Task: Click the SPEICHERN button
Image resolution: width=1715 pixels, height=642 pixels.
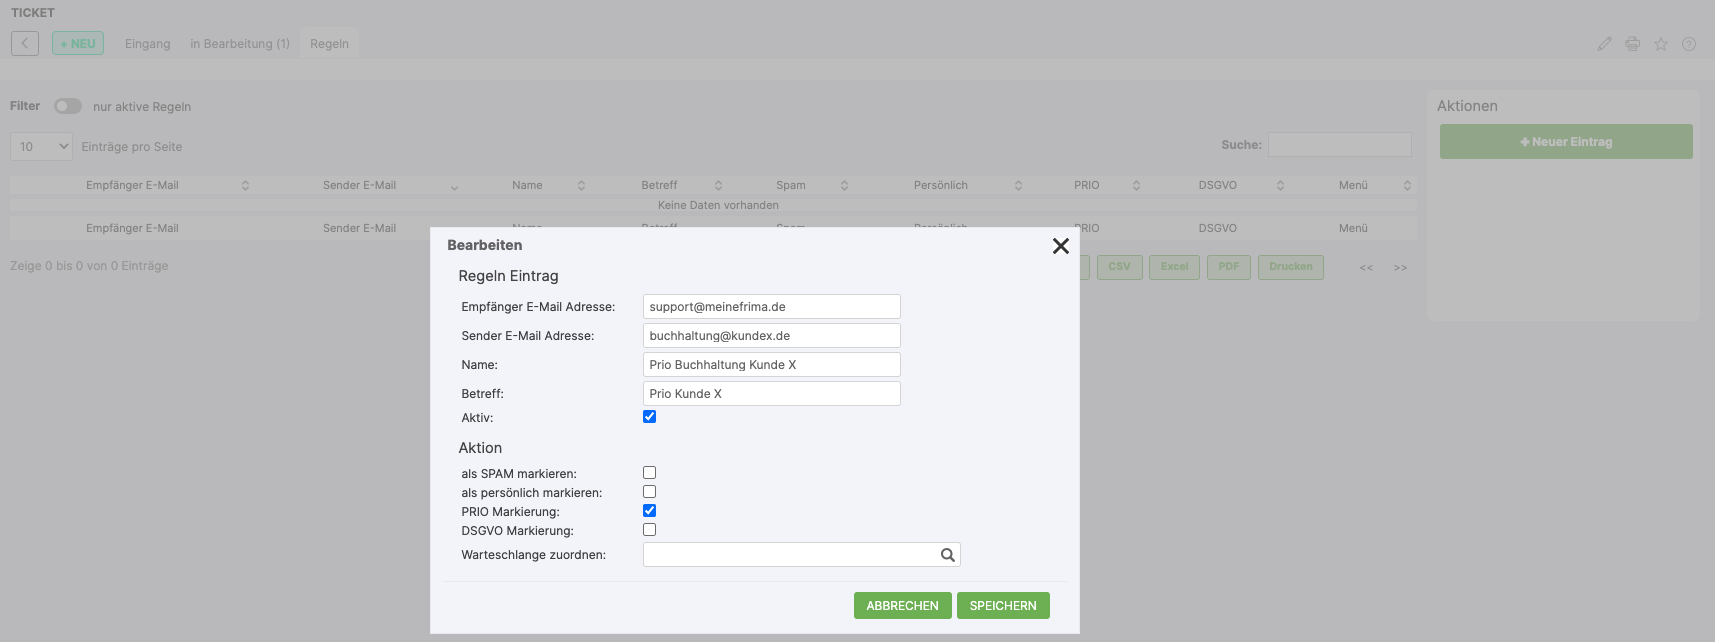Action: point(1002,606)
